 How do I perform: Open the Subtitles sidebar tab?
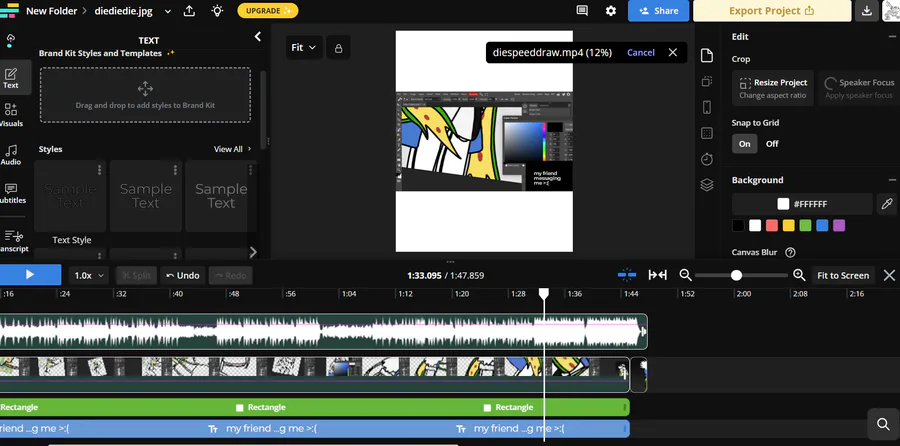11,193
